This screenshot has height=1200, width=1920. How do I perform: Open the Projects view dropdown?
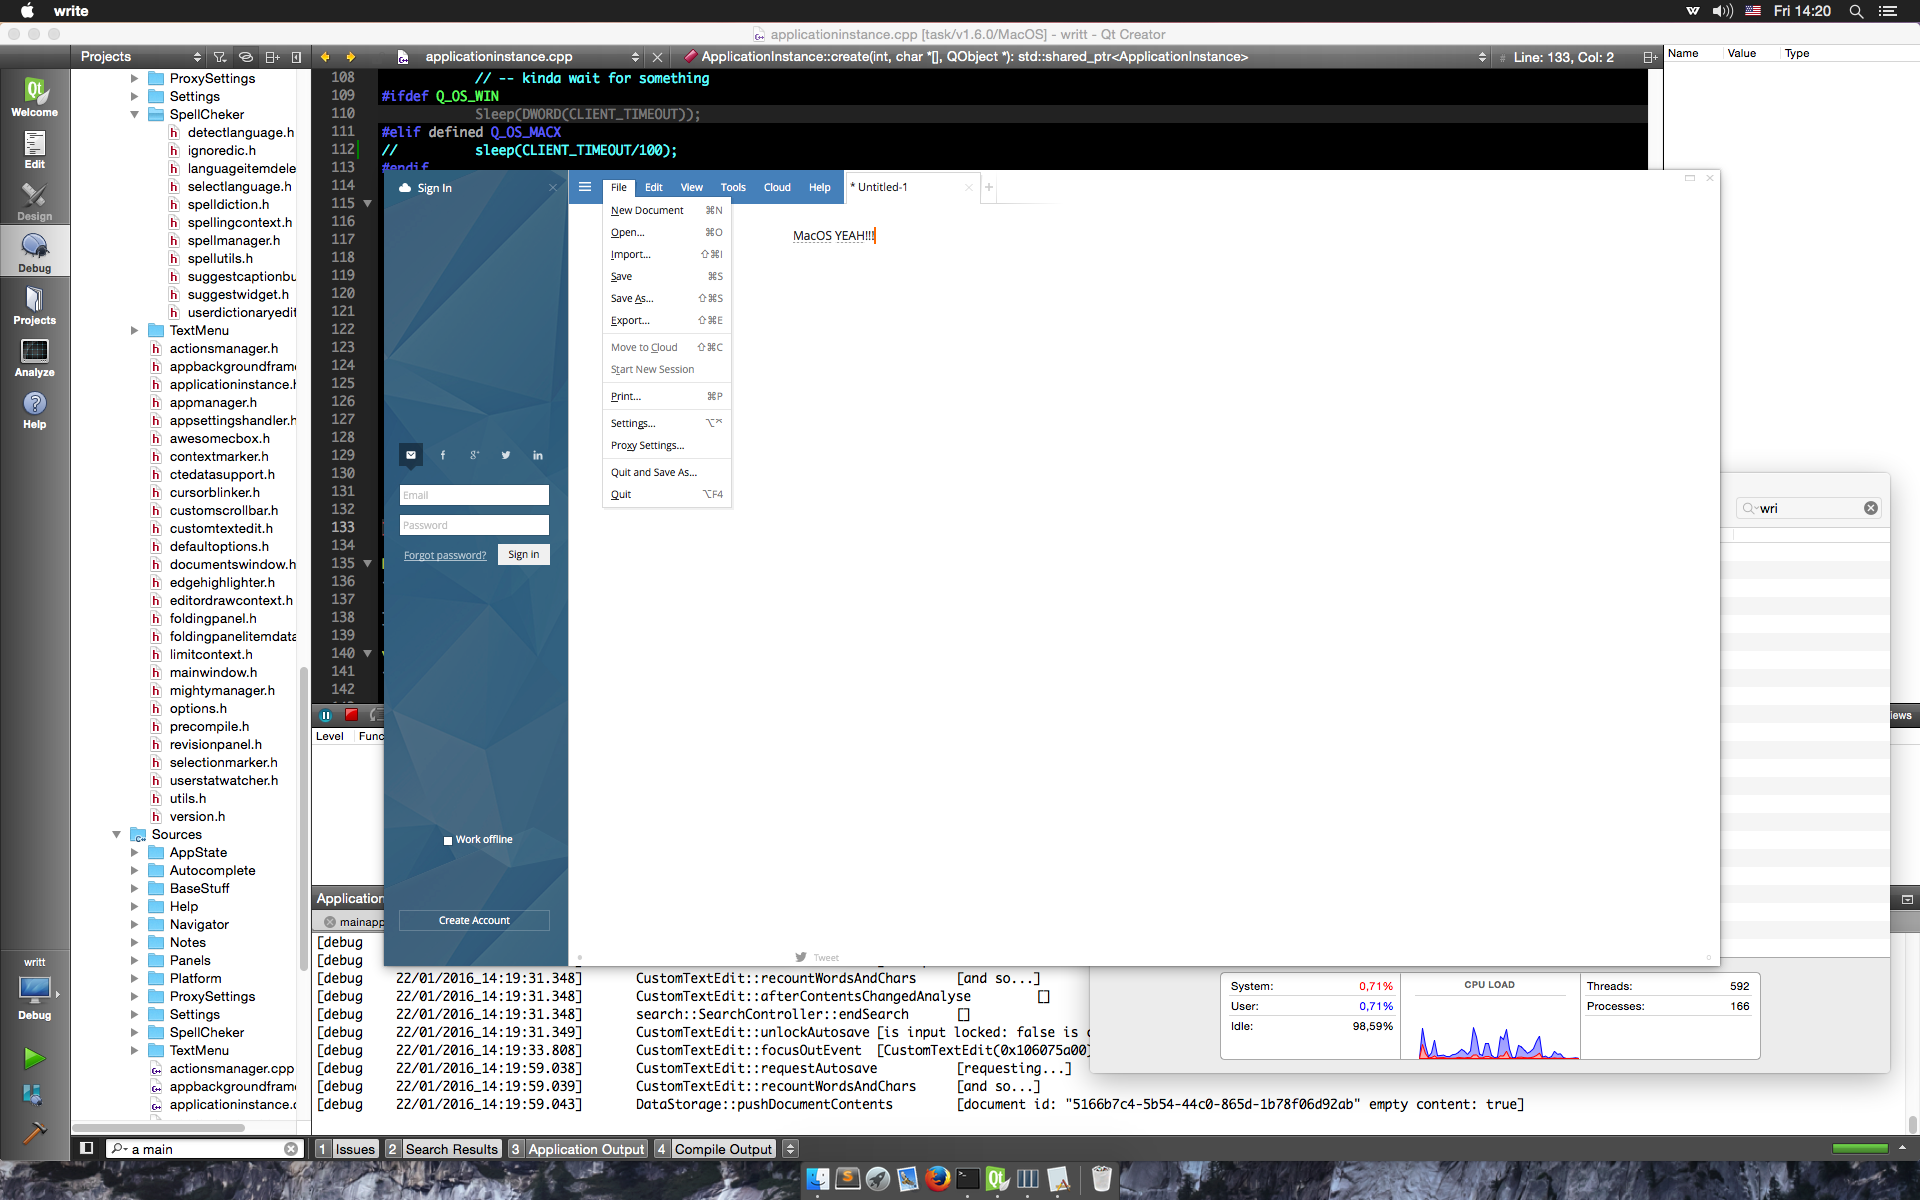140,57
